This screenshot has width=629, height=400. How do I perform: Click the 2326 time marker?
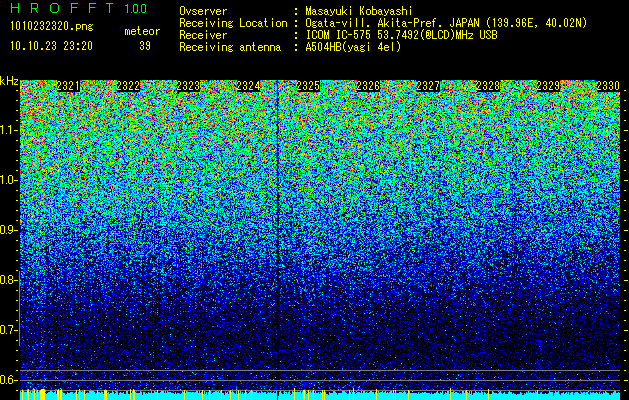click(368, 86)
